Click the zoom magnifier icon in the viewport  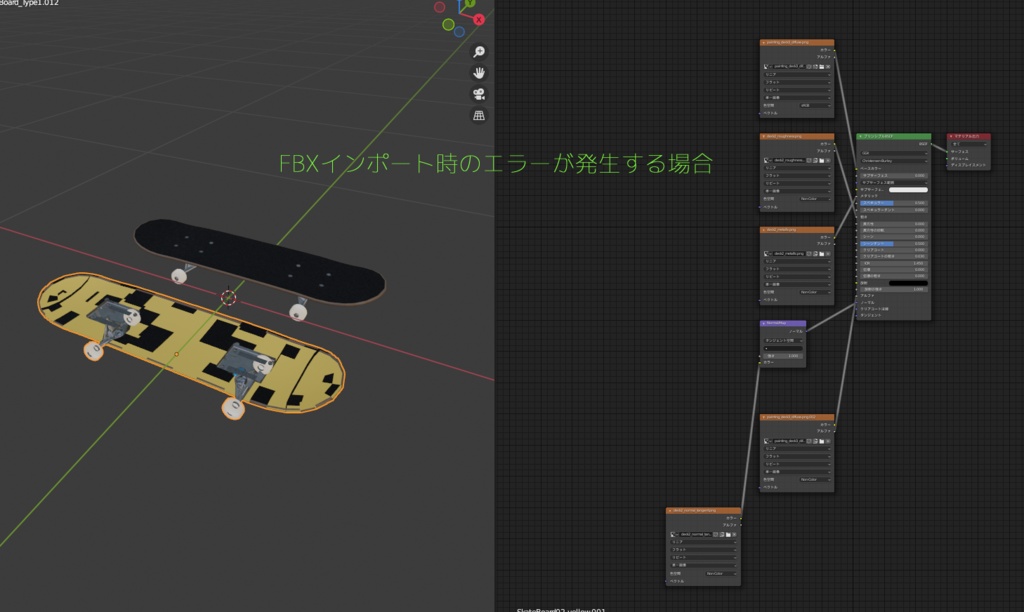pyautogui.click(x=478, y=52)
